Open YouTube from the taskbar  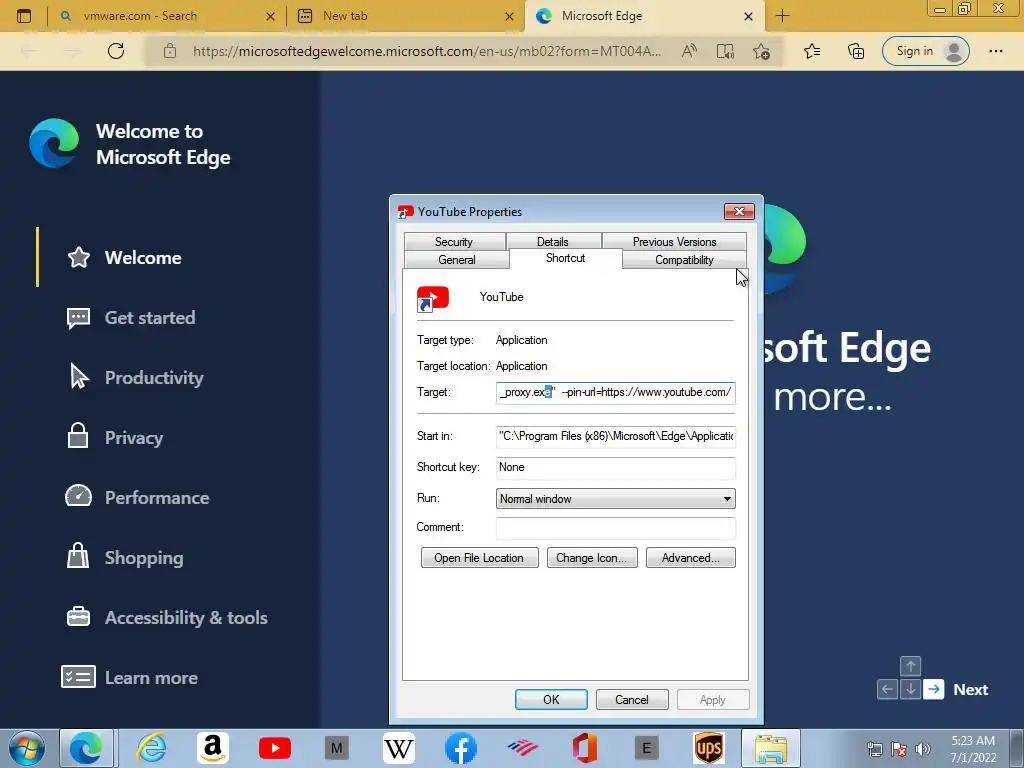coord(275,748)
